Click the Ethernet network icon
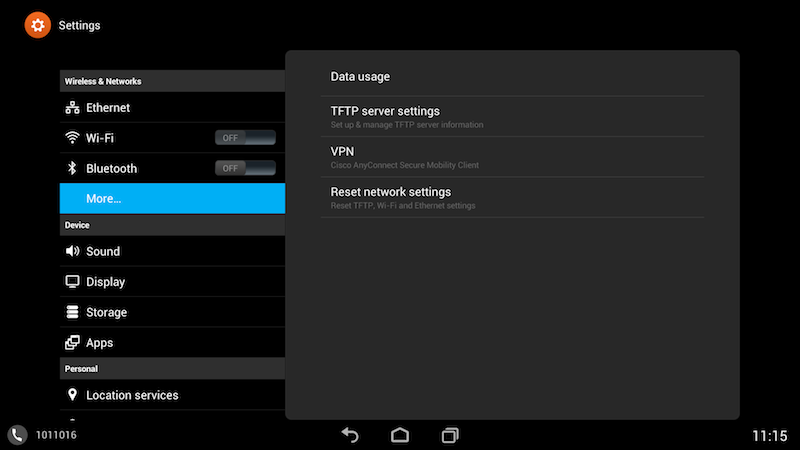The image size is (800, 450). (x=72, y=108)
